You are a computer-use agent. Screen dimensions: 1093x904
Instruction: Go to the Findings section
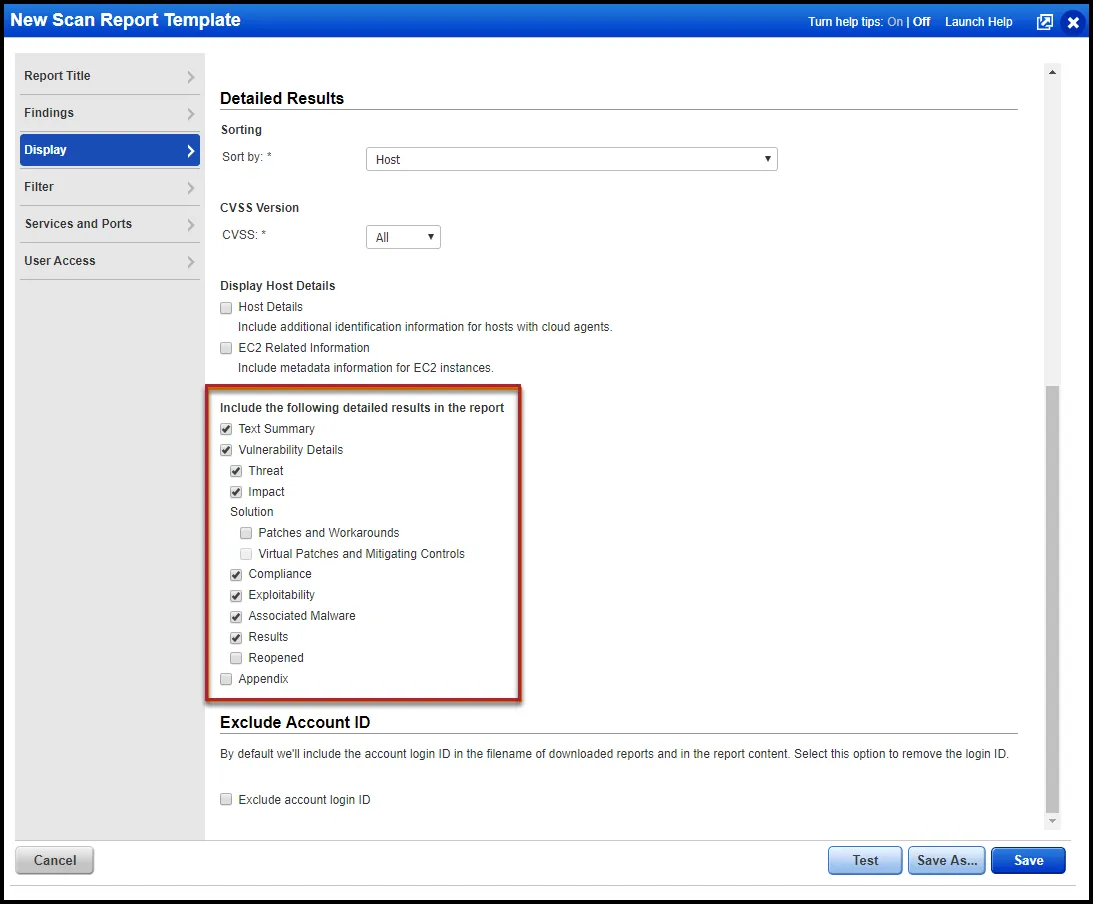coord(109,113)
